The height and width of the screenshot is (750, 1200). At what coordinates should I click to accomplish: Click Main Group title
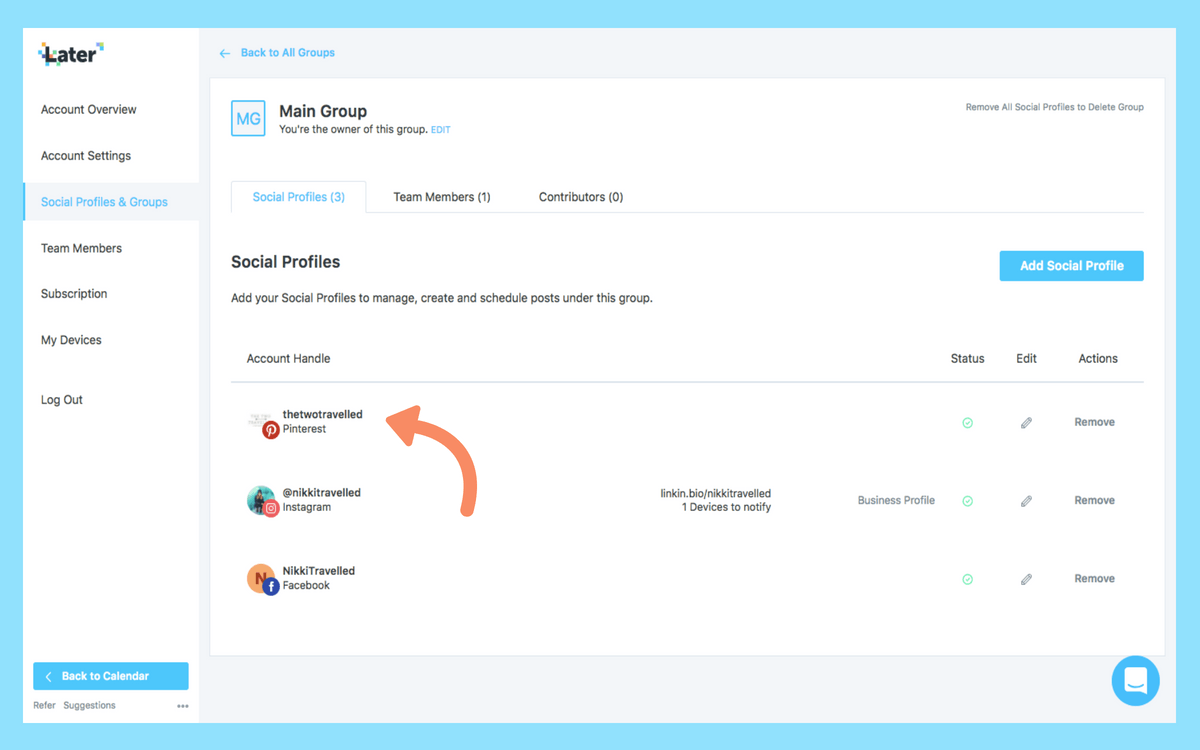(323, 111)
